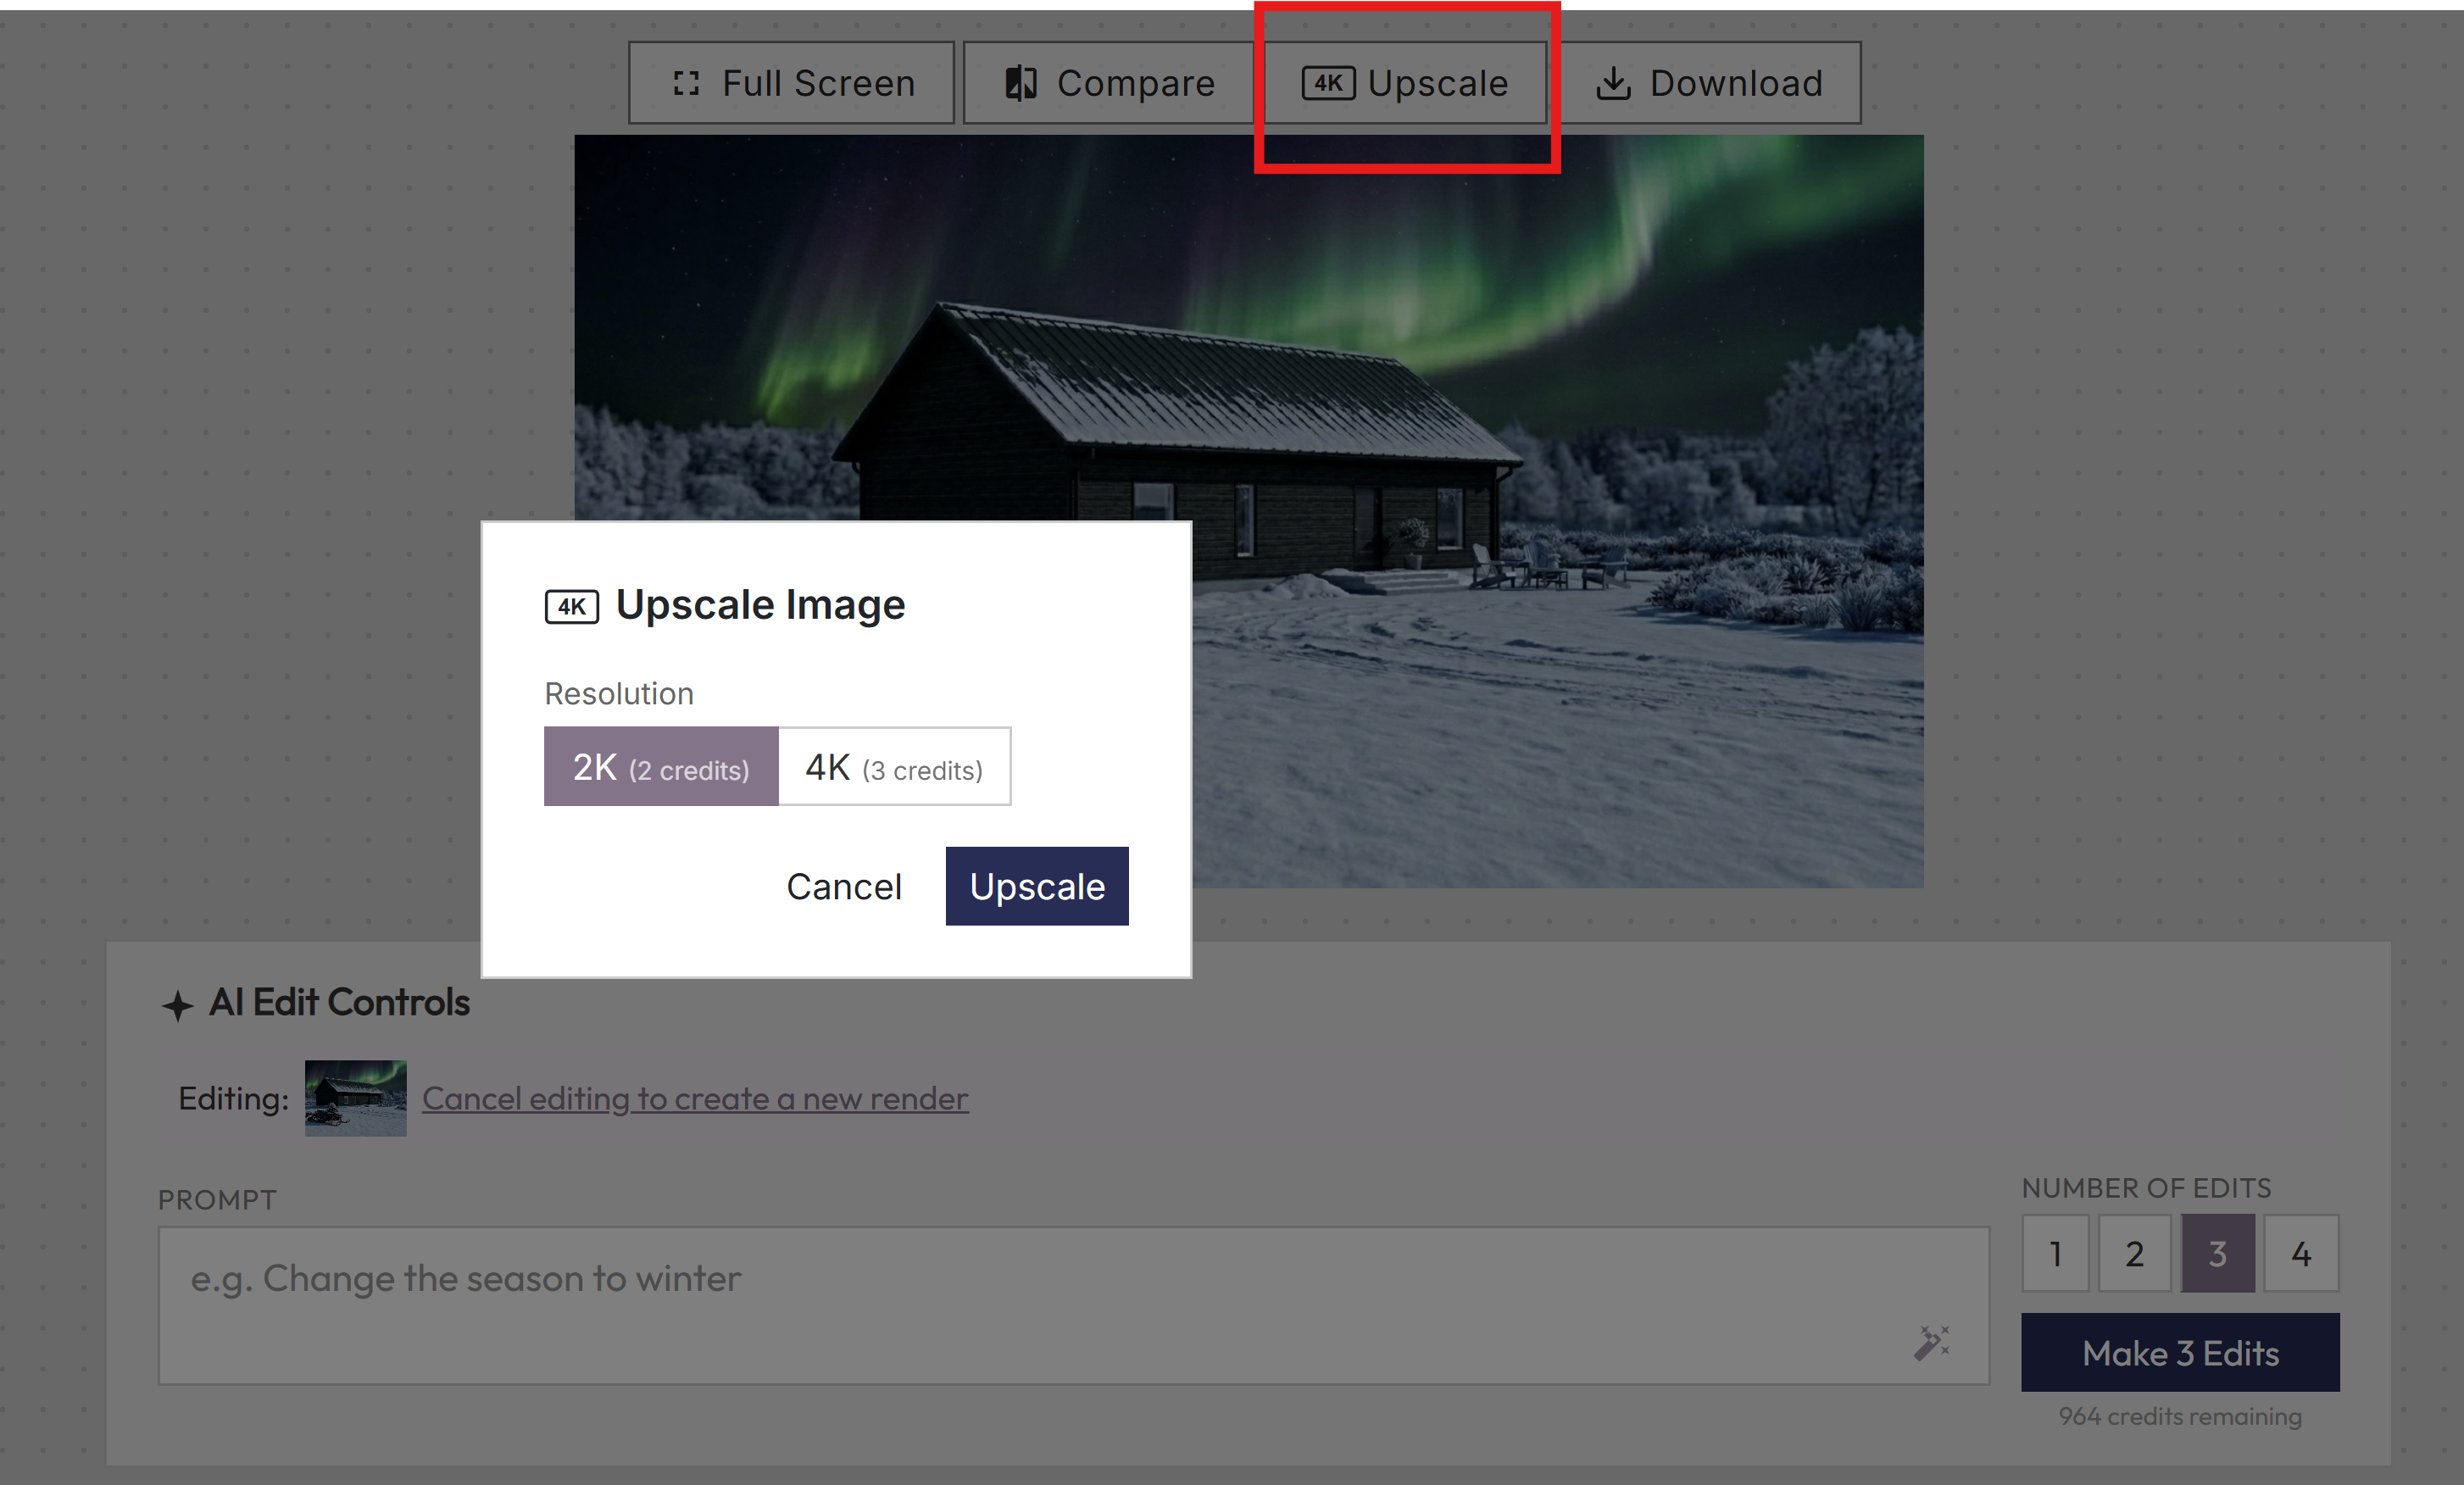Cancel the Upscale Image dialog
The image size is (2464, 1485).
[x=844, y=887]
